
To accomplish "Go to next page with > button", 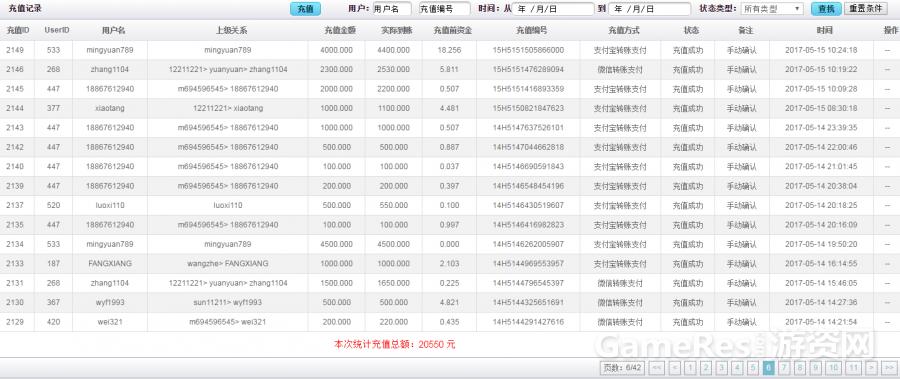I will (x=871, y=368).
